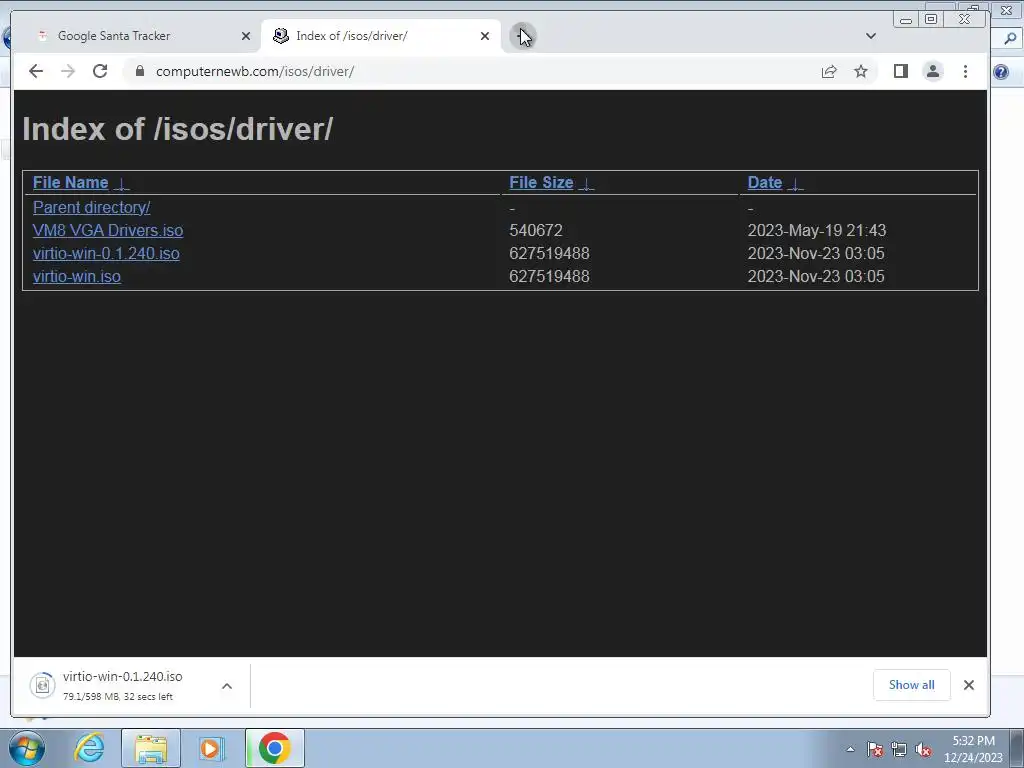Viewport: 1024px width, 768px height.
Task: Share this page using the share icon
Action: pos(829,71)
